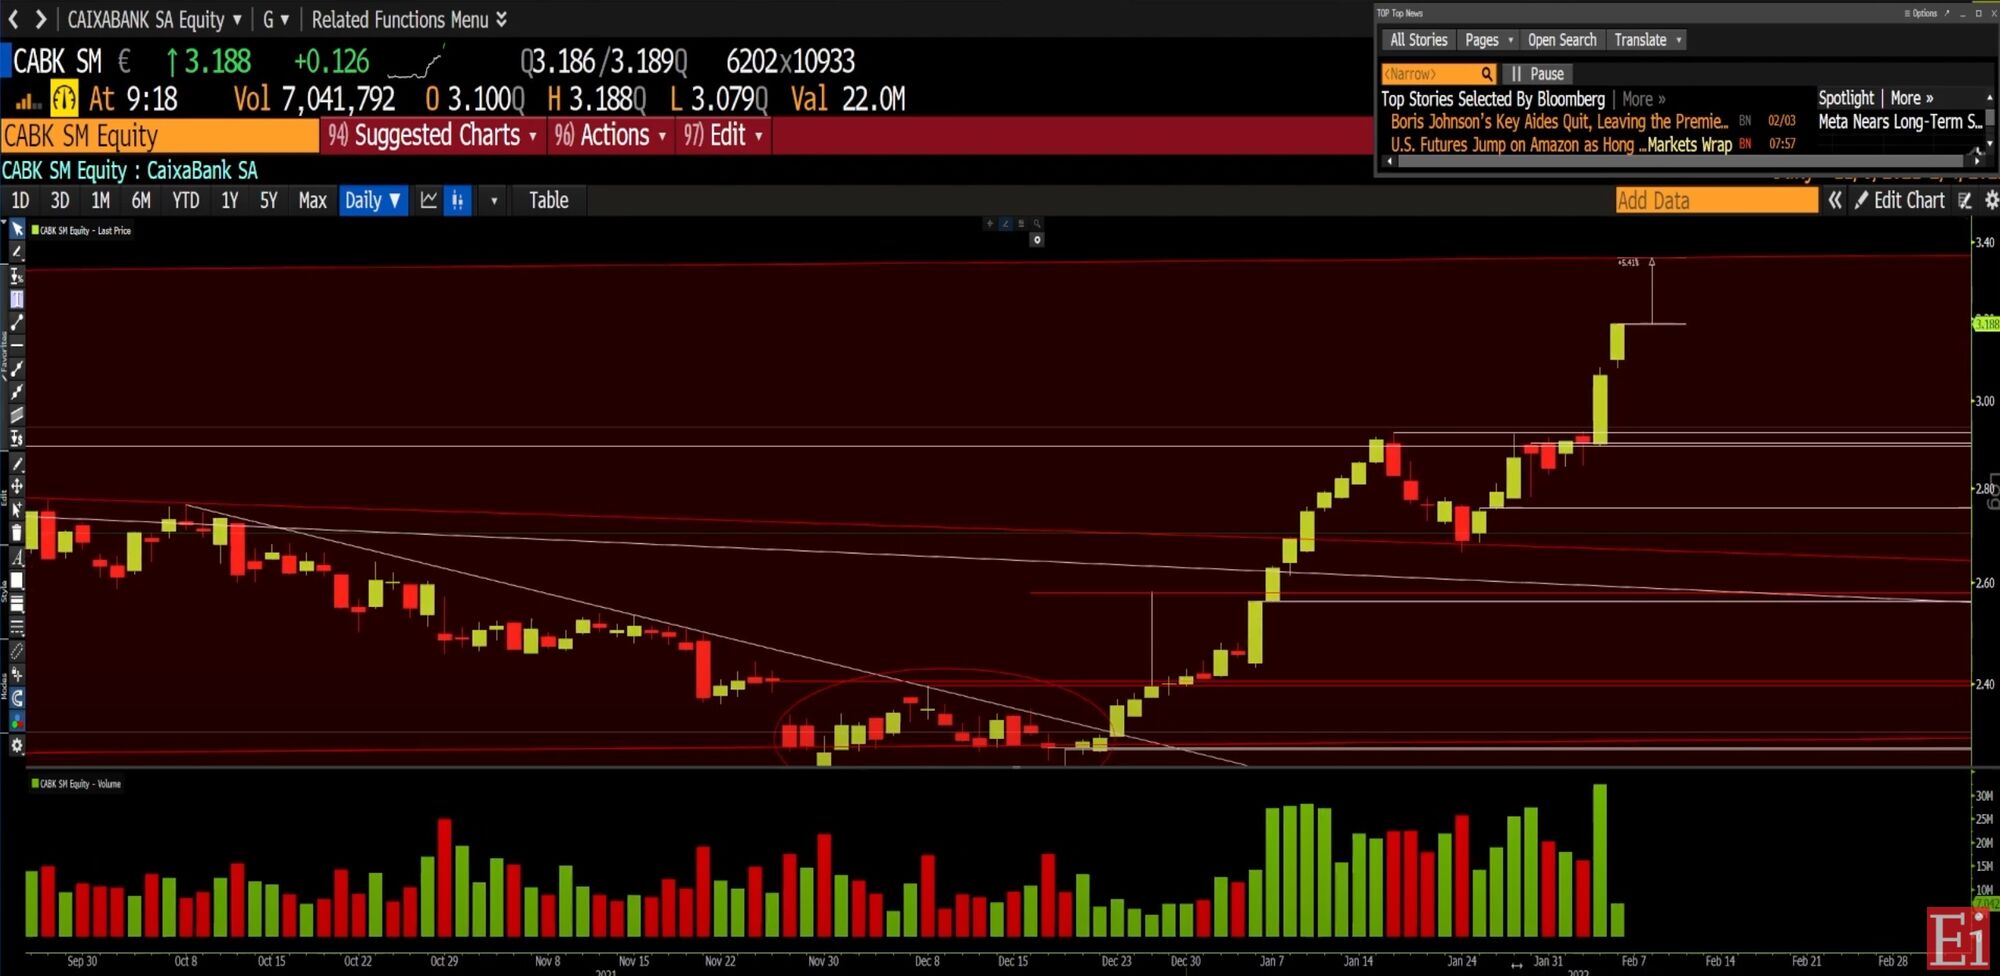Open the Pages dropdown in Top News
The height and width of the screenshot is (976, 2000).
coord(1489,40)
